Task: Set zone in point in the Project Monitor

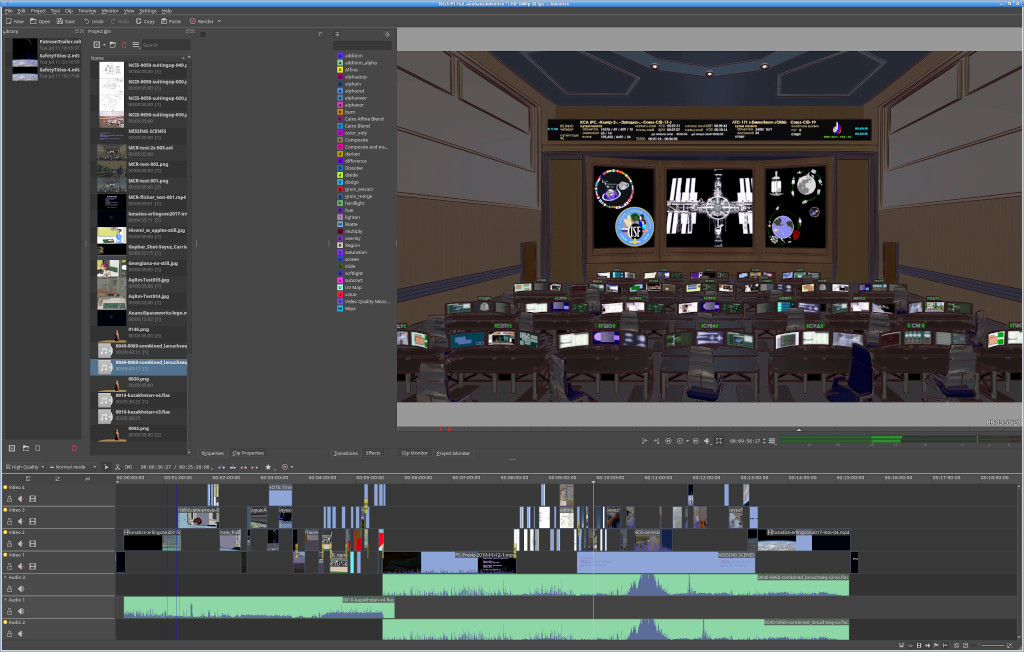Action: tap(645, 441)
